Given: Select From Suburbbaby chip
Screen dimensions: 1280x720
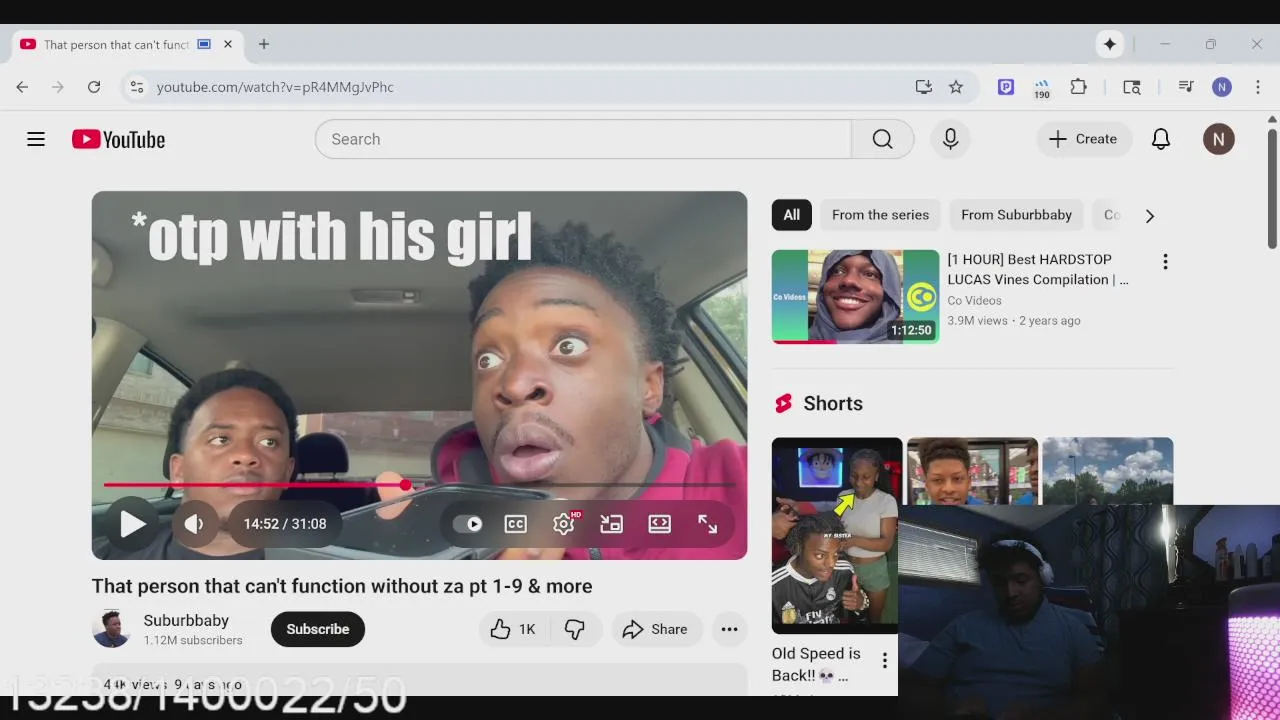Looking at the screenshot, I should coord(1016,215).
